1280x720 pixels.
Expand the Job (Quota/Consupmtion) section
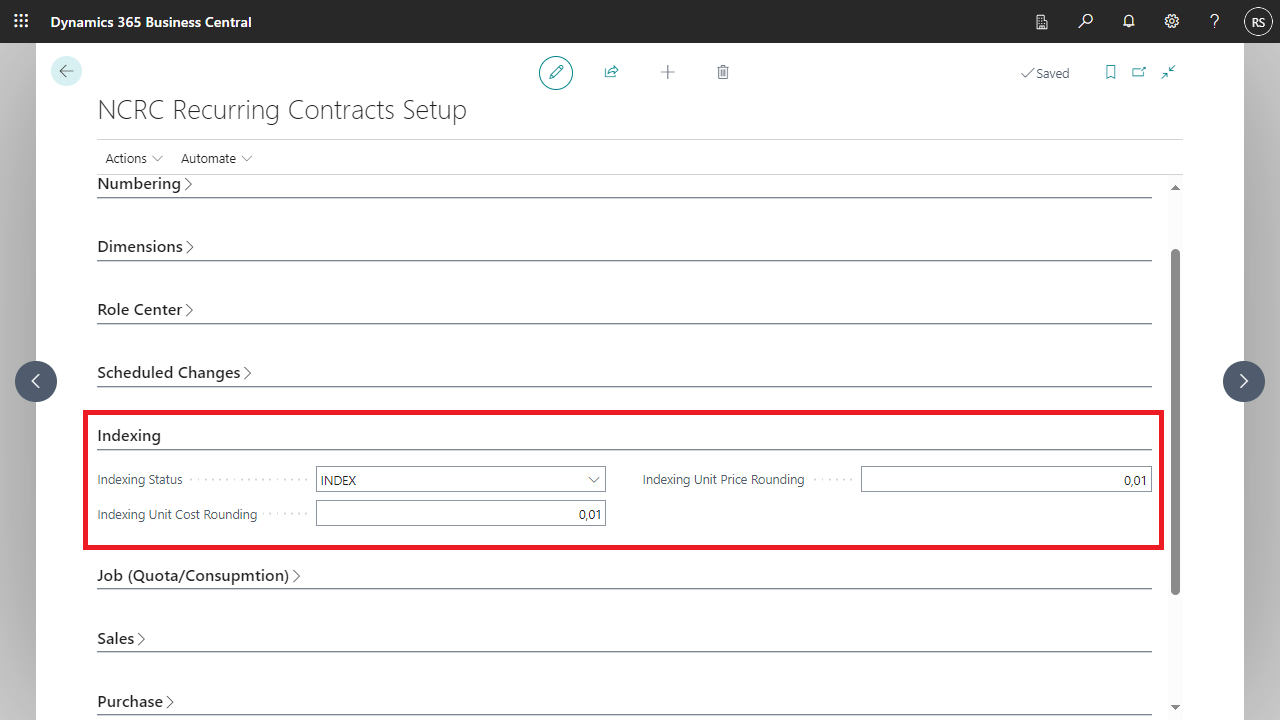tap(198, 576)
